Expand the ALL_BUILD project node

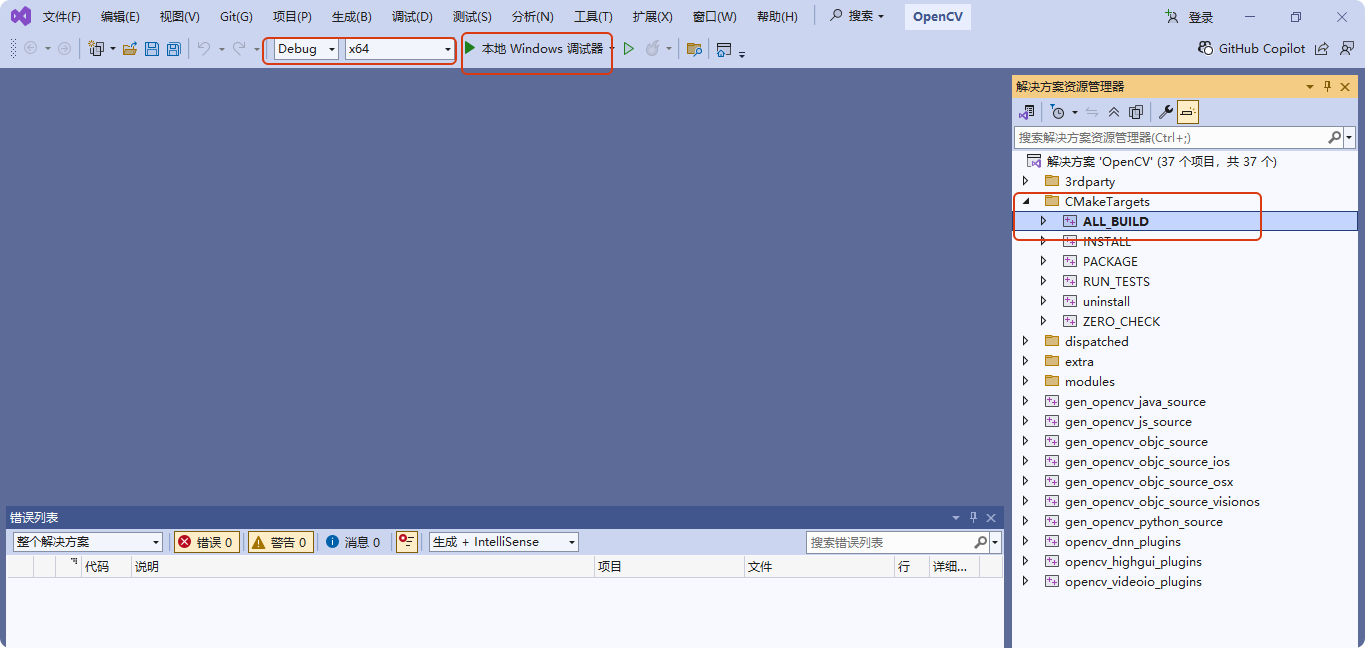(x=1043, y=221)
